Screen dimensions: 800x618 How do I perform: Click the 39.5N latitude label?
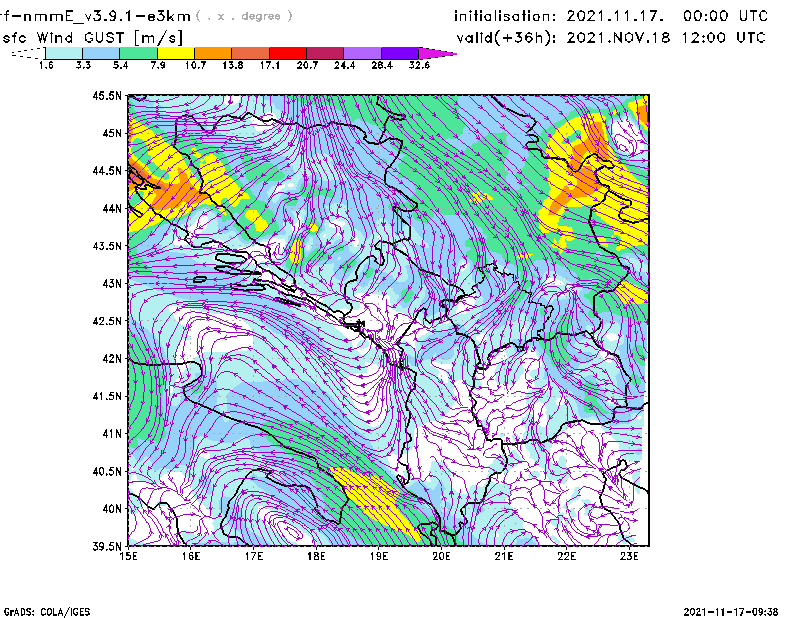click(107, 547)
